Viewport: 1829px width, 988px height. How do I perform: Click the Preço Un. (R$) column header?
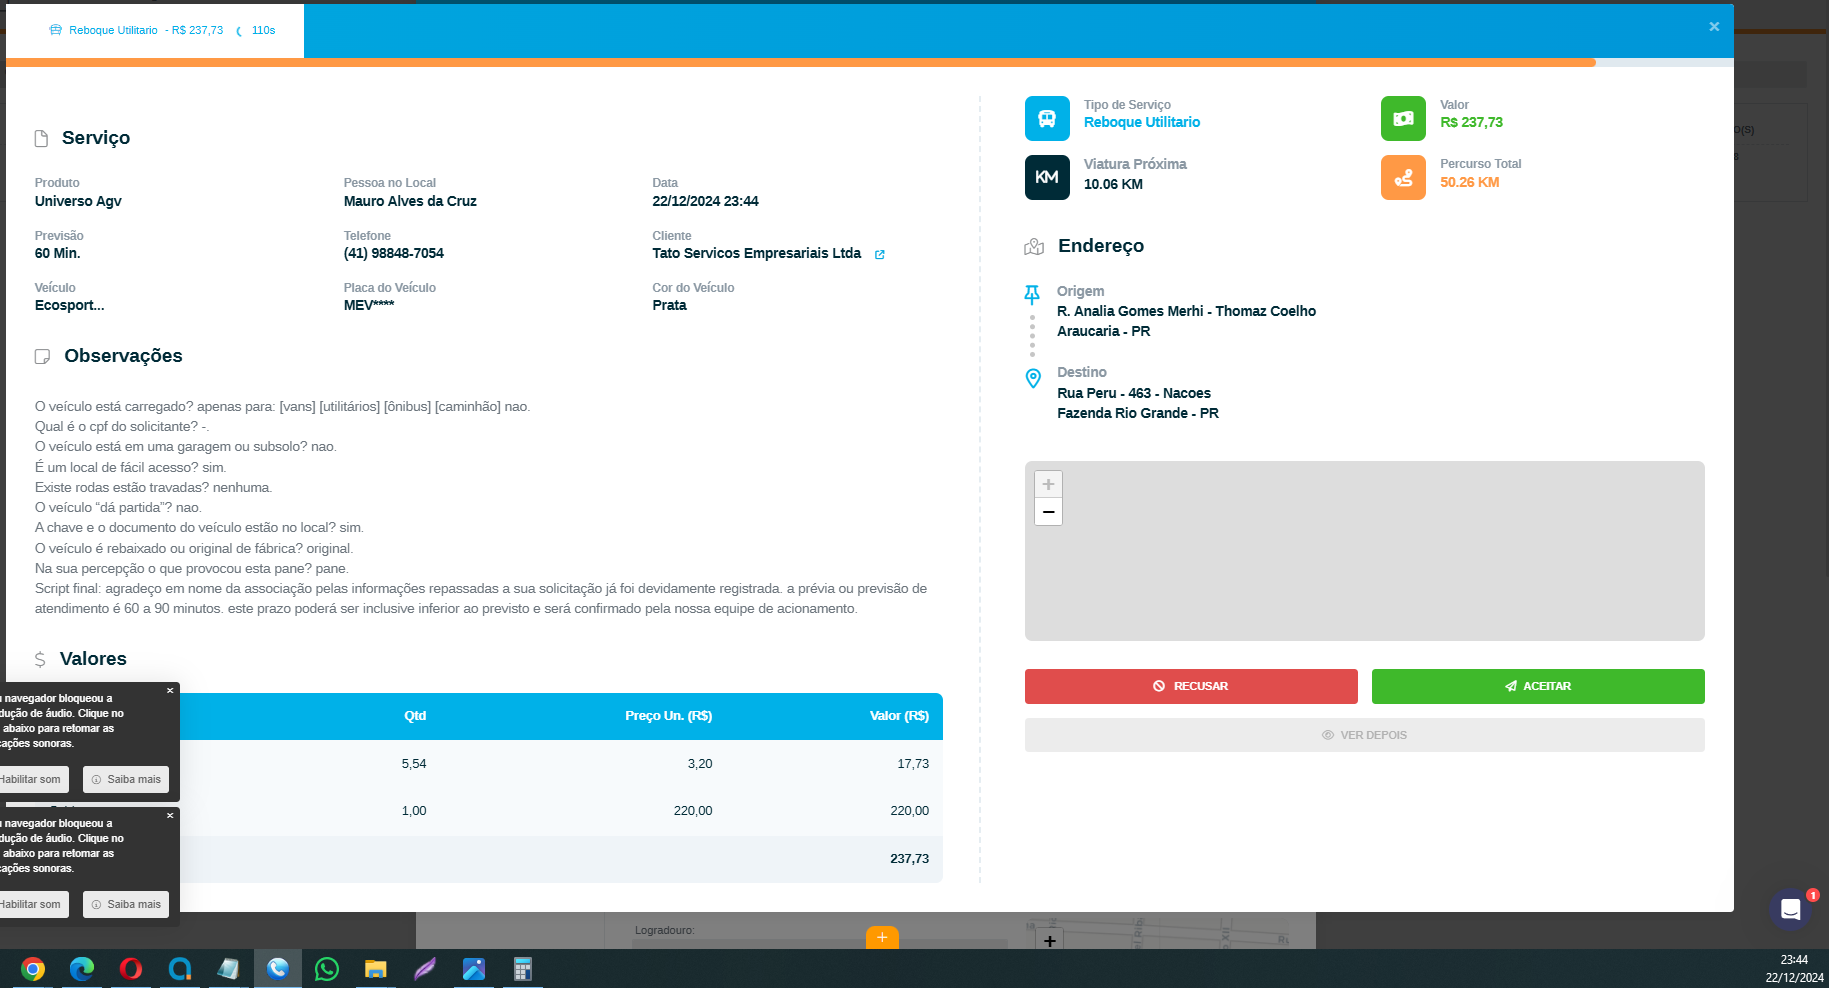(669, 716)
